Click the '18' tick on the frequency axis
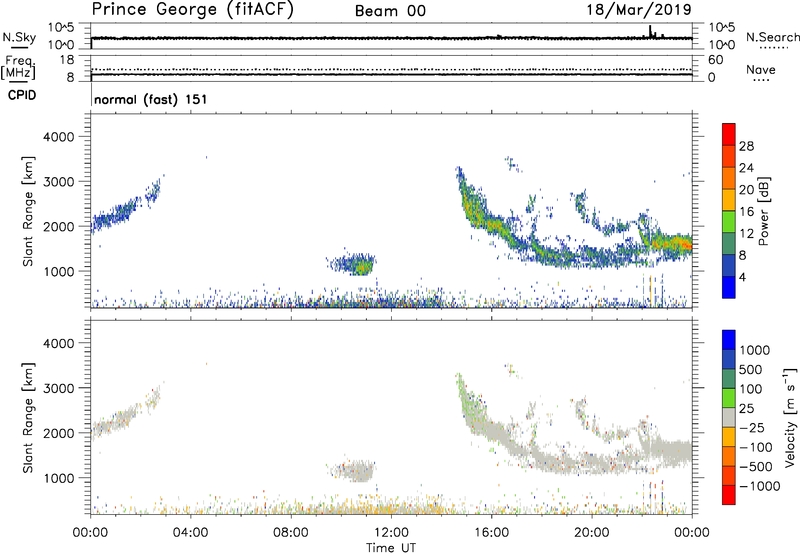This screenshot has width=800, height=554. [67, 60]
